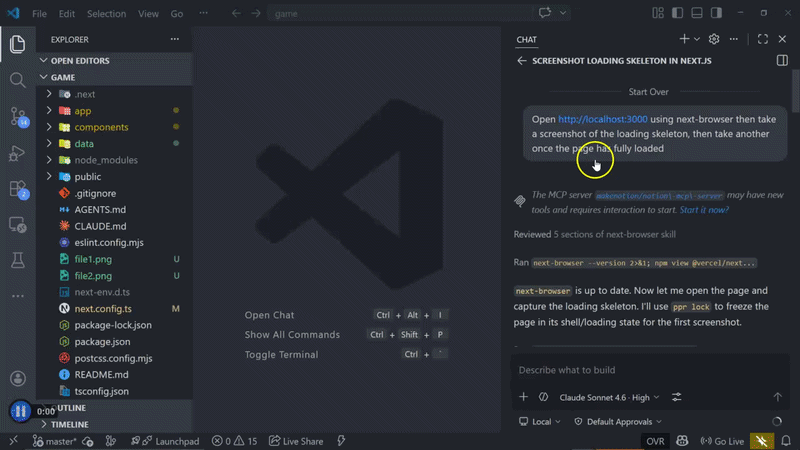Image resolution: width=800 pixels, height=450 pixels.
Task: Navigate forward with the arrow
Action: tap(256, 13)
